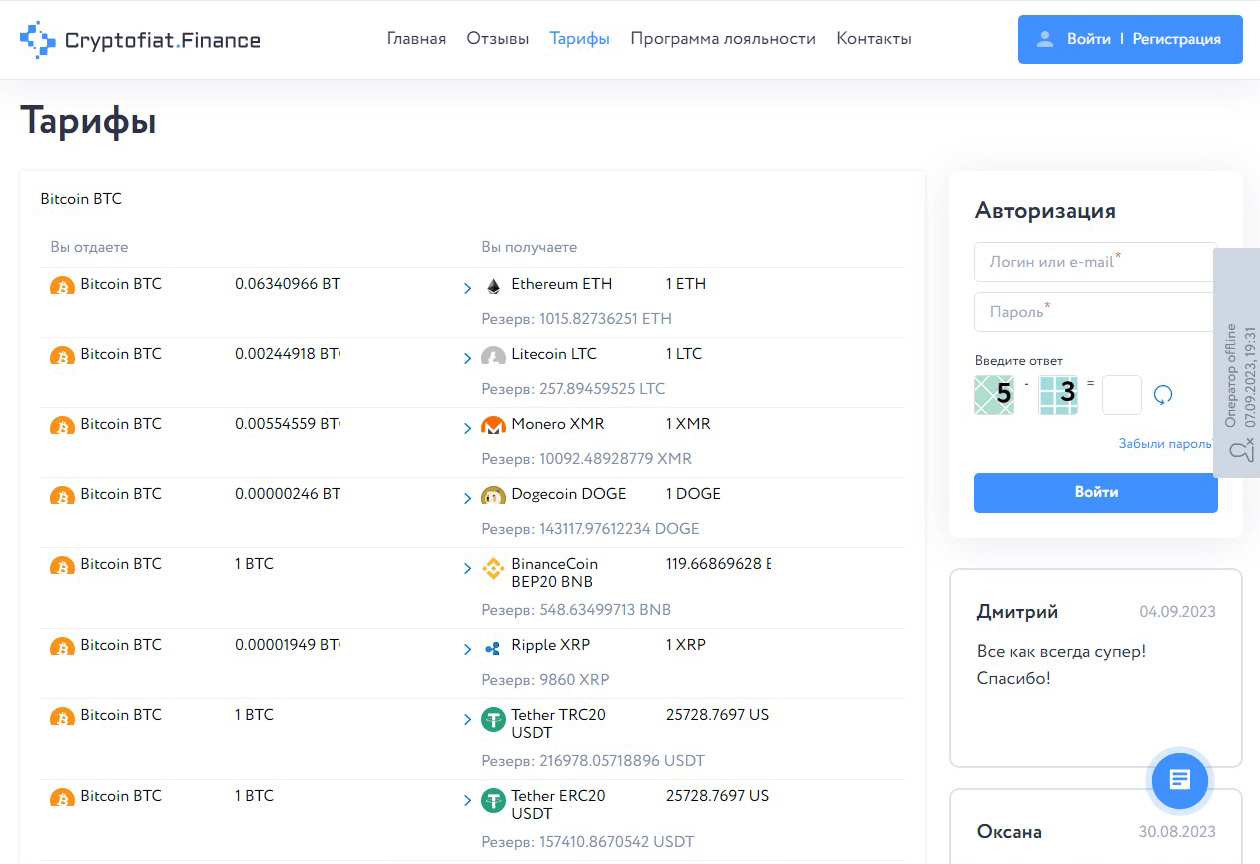This screenshot has width=1260, height=864.
Task: Click the Litecoin LTC coin icon
Action: [493, 356]
